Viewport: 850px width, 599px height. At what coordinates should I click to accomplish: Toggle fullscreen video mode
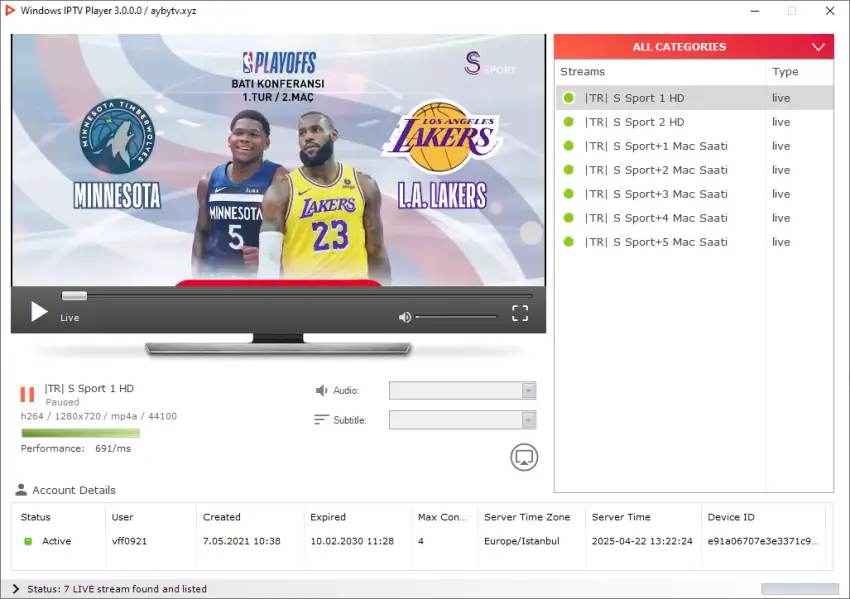coord(520,313)
